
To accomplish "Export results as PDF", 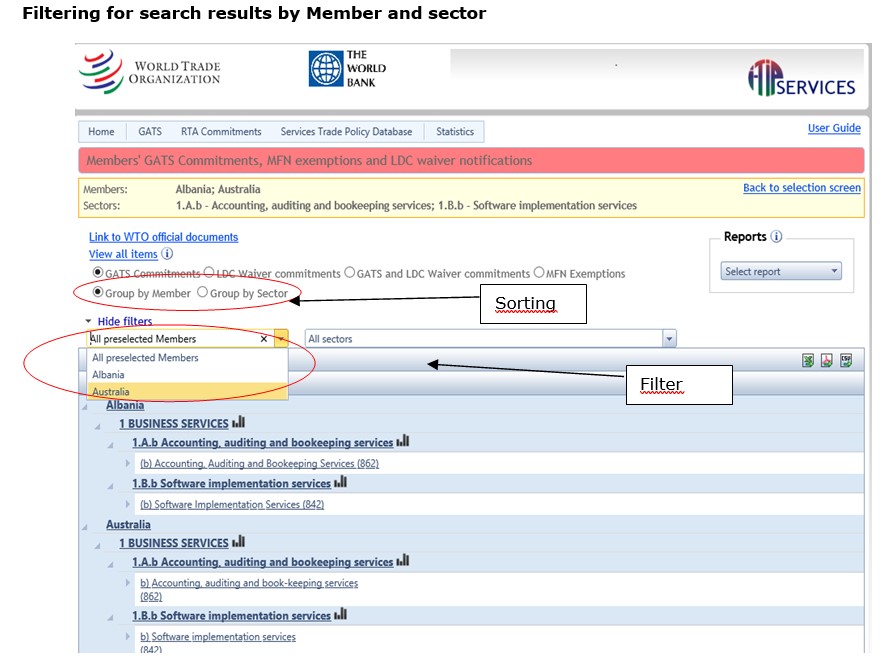I will [827, 360].
